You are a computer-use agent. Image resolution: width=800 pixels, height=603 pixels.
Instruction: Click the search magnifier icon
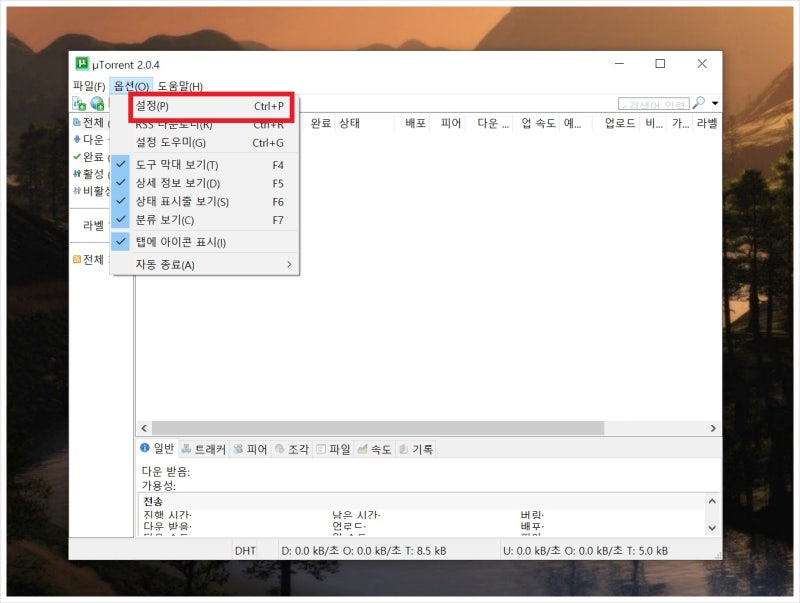(x=697, y=103)
